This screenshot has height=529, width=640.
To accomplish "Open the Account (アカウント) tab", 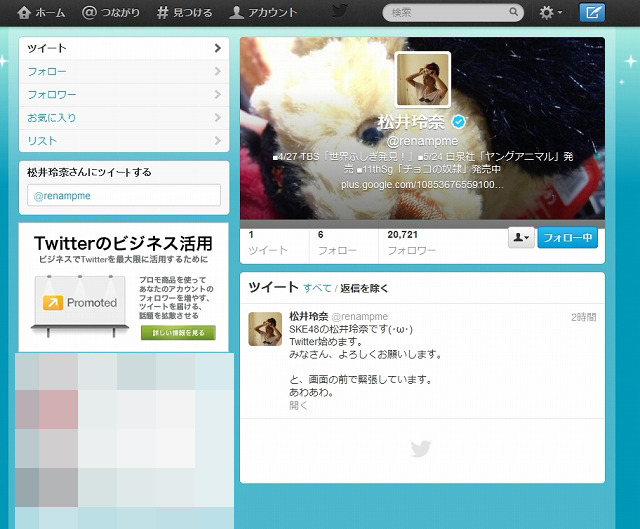I will coord(263,13).
